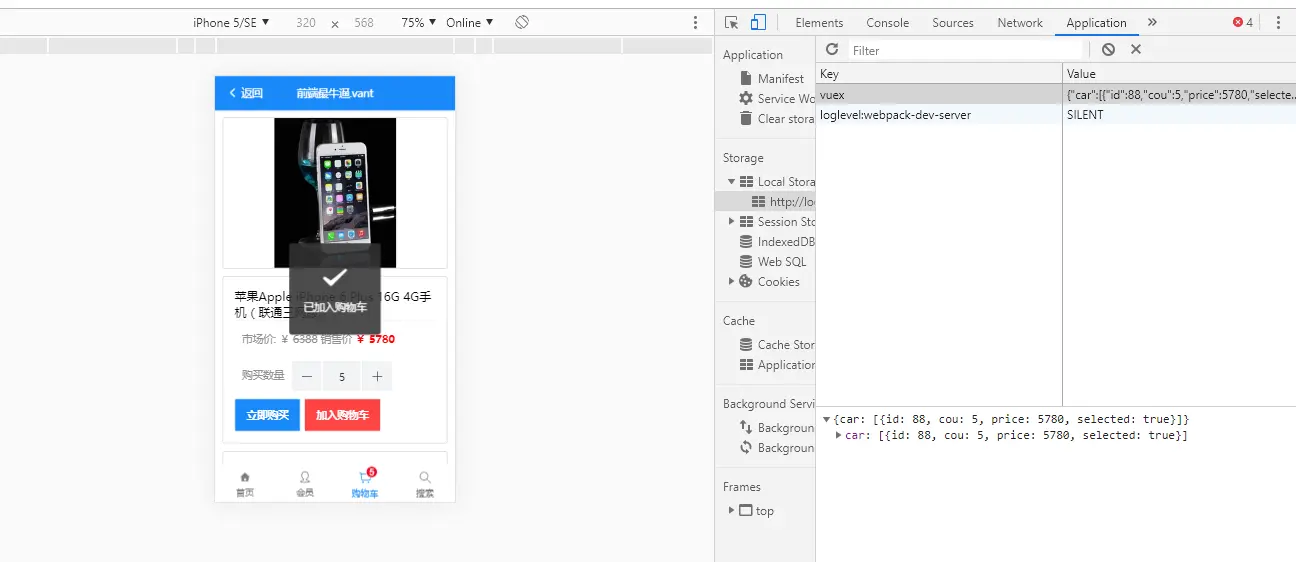The height and width of the screenshot is (562, 1296).
Task: Go to 会员 member tab
Action: coord(305,484)
